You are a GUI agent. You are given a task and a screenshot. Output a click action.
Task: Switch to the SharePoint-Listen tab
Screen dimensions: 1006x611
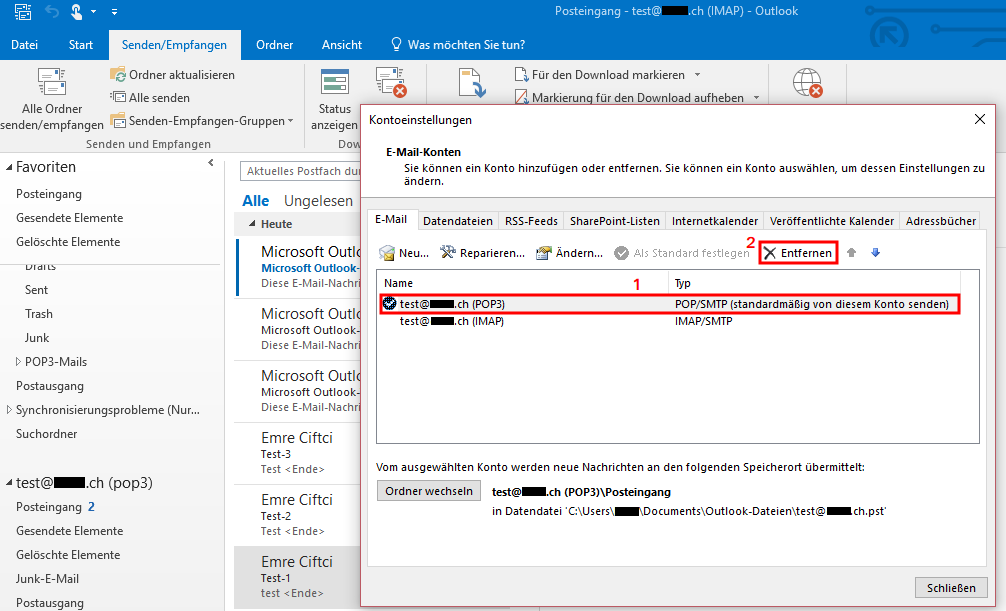615,221
